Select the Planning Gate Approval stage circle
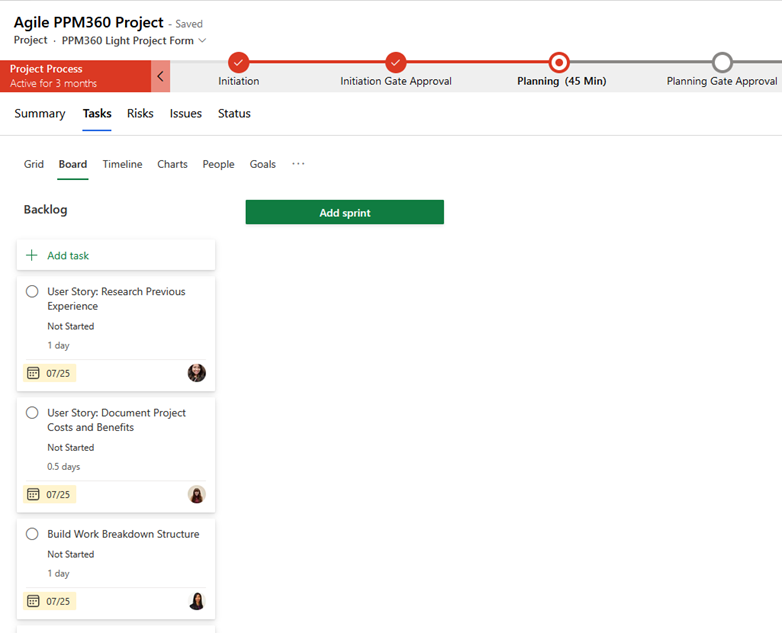Viewport: 782px width, 633px height. tap(722, 62)
